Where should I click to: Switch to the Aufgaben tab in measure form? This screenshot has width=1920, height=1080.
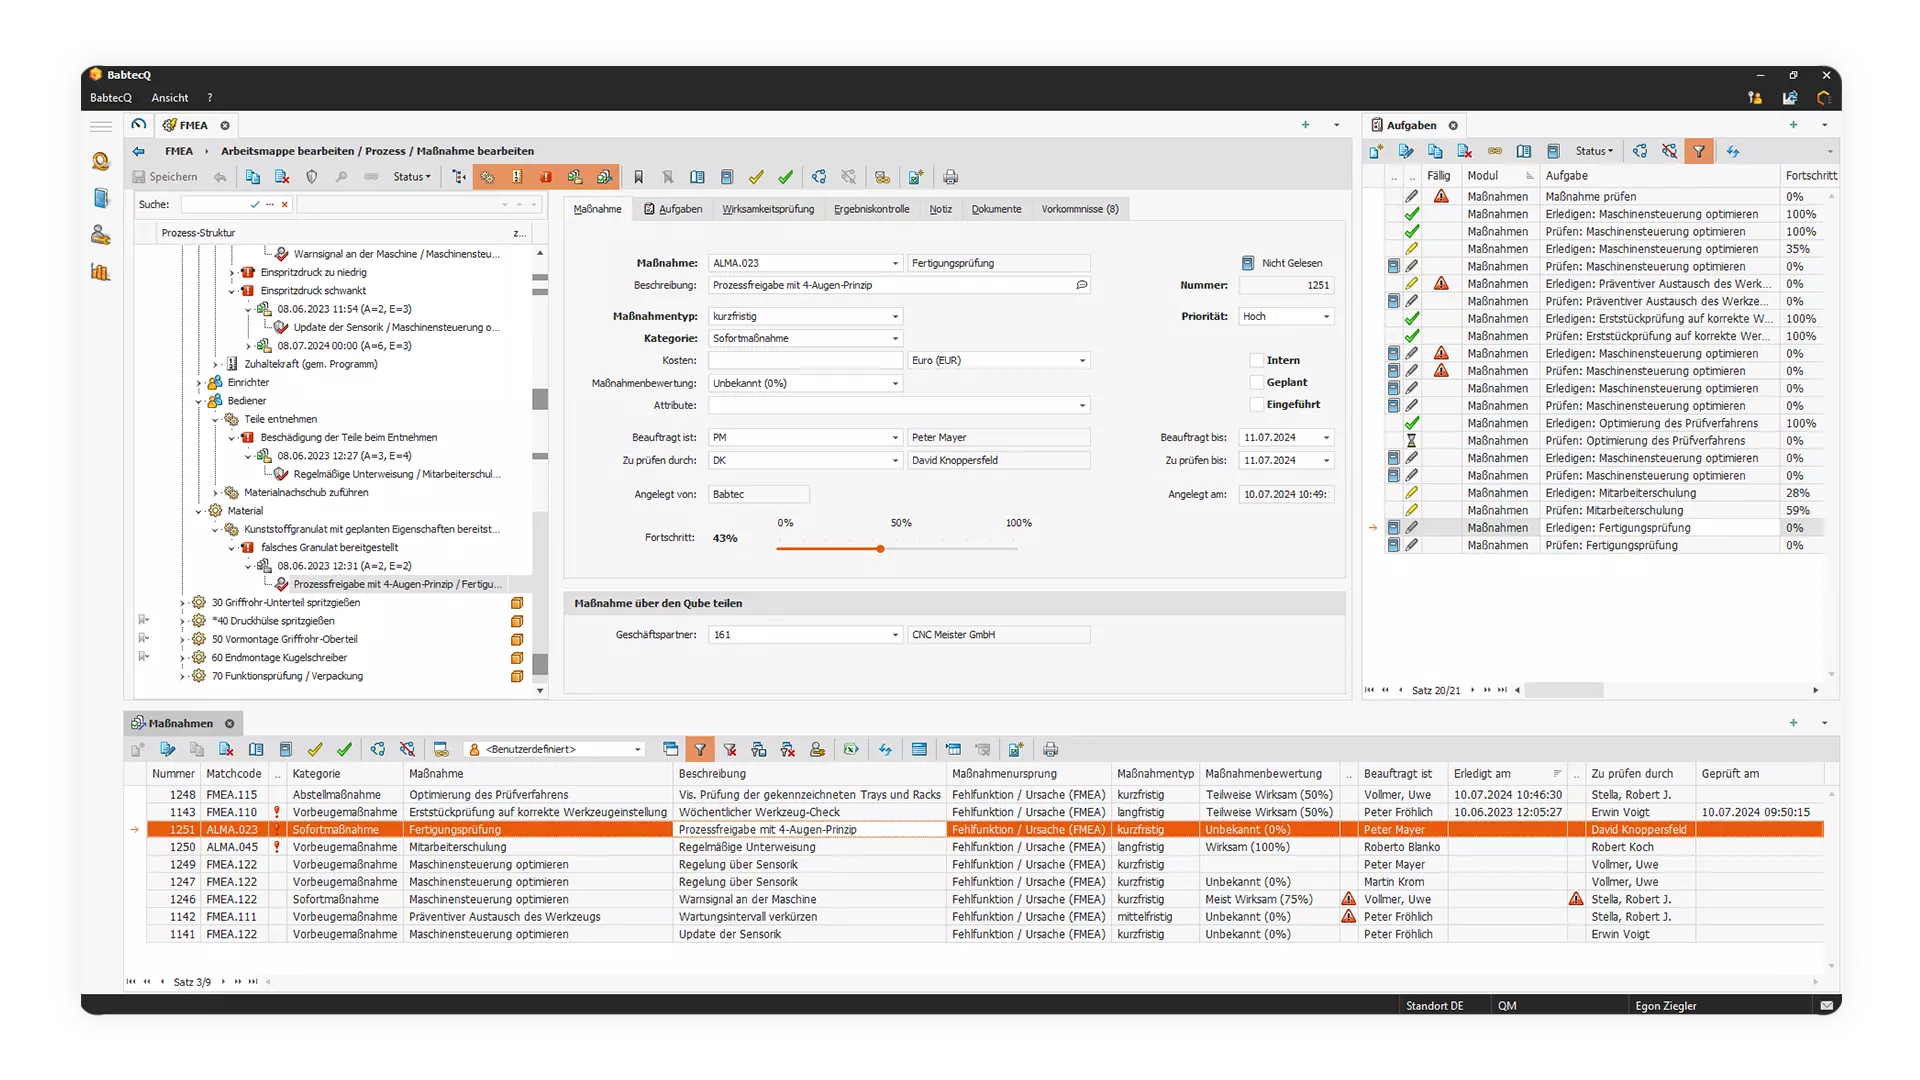673,209
